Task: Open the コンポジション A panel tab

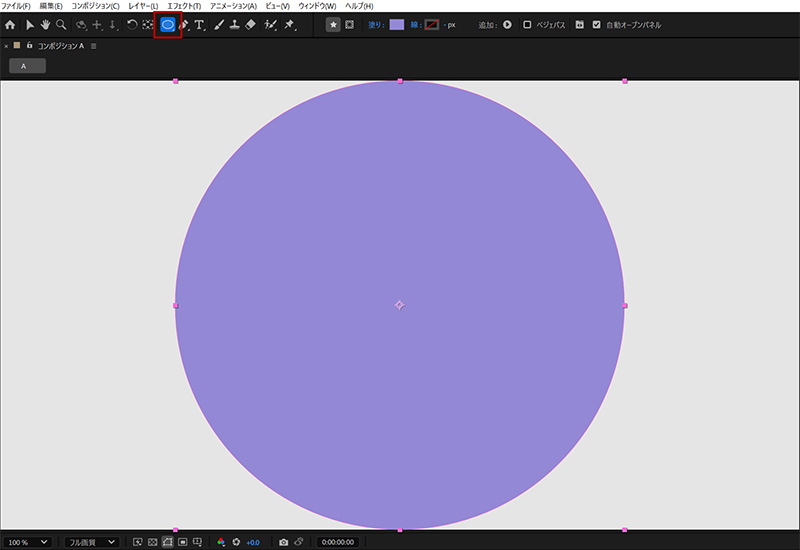Action: [60, 46]
